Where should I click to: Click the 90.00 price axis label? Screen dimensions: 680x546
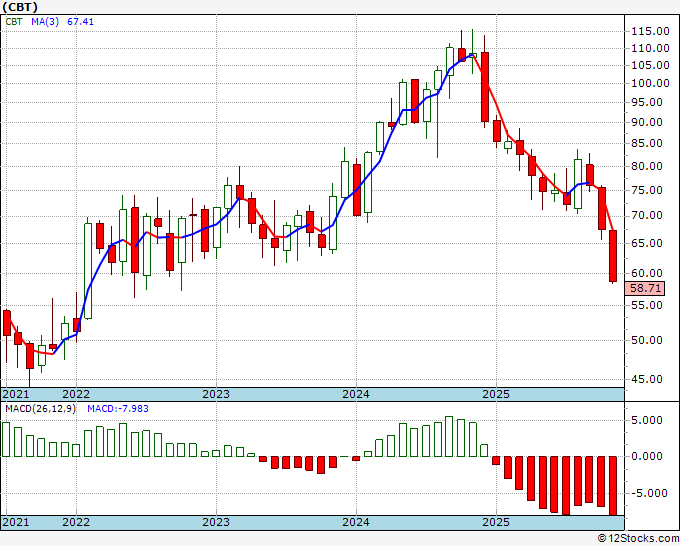pos(647,122)
